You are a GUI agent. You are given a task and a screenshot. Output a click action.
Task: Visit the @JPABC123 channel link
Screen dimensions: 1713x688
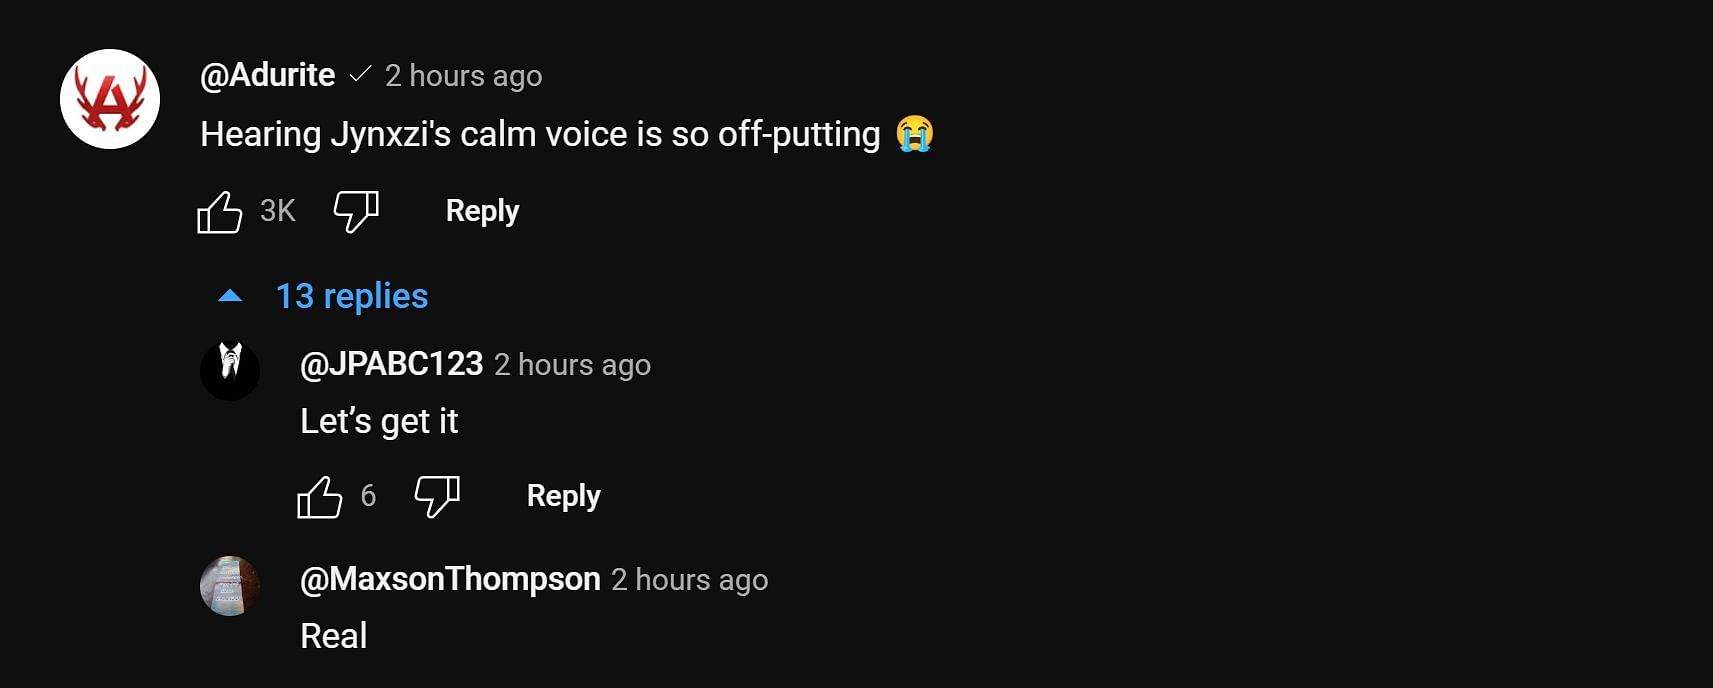point(391,364)
